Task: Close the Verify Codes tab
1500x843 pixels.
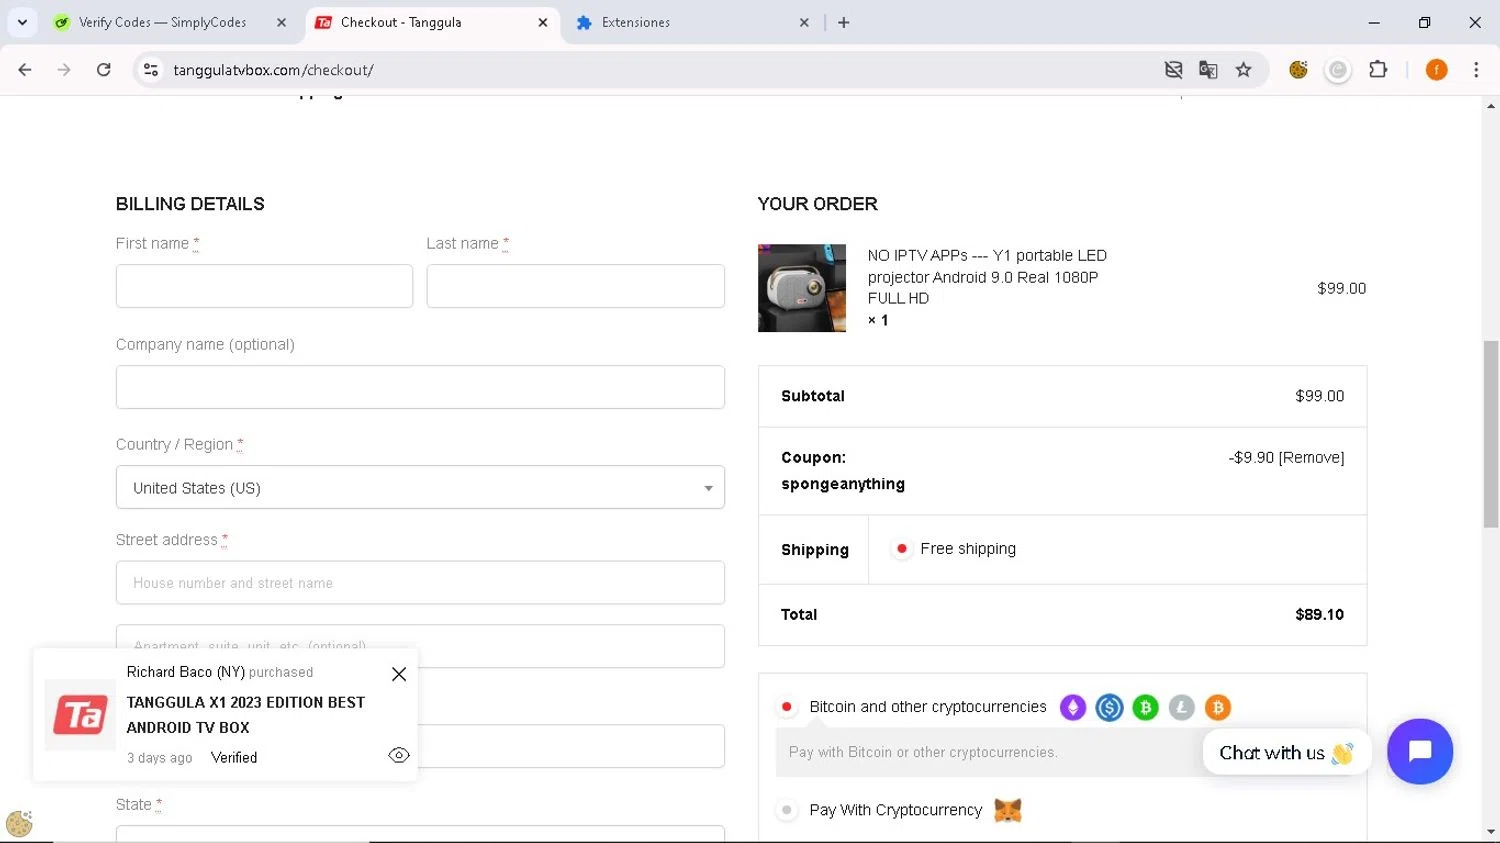Action: tap(281, 22)
